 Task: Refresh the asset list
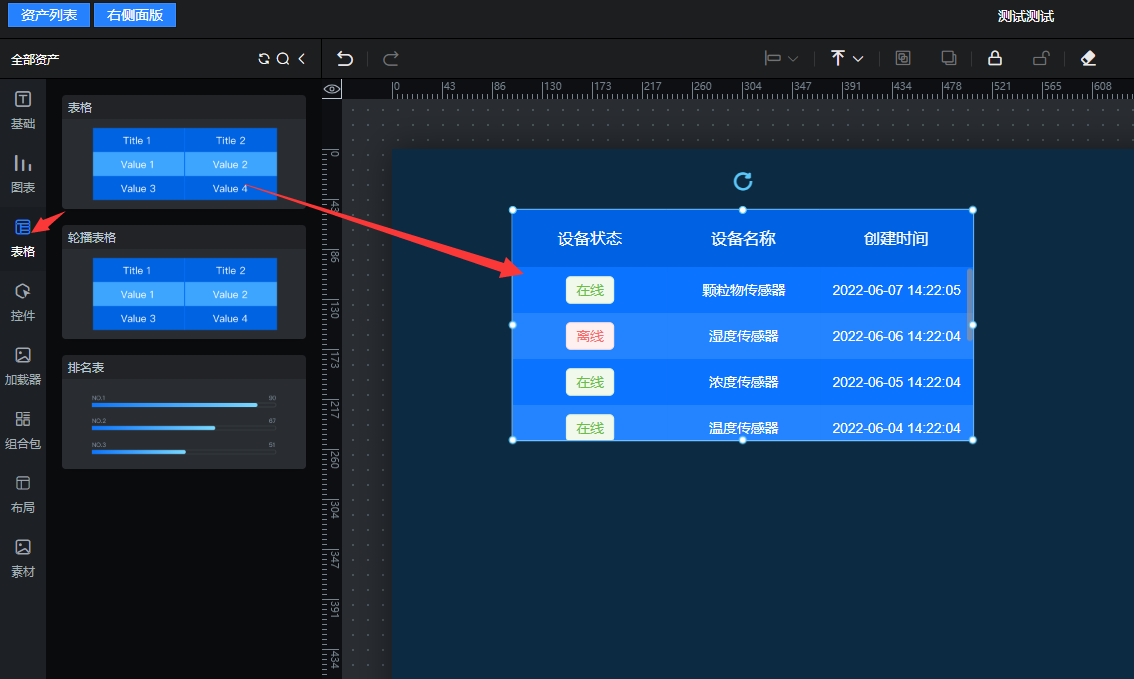tap(264, 59)
